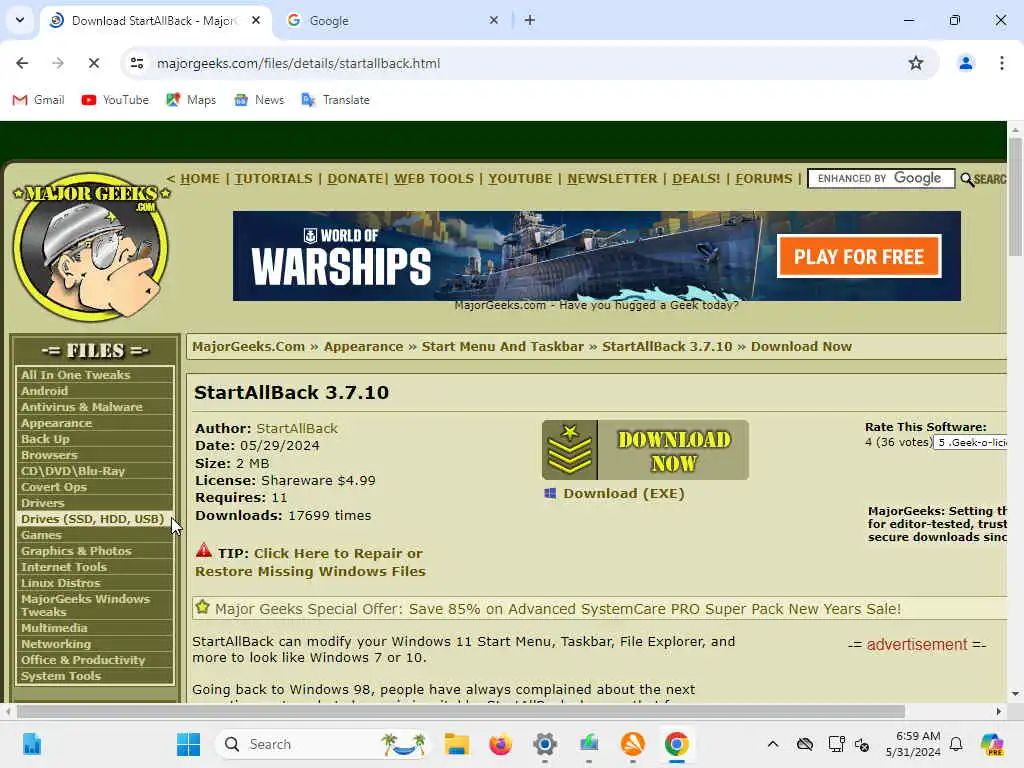The height and width of the screenshot is (768, 1024).
Task: Click Download (EXE) link
Action: 624,494
